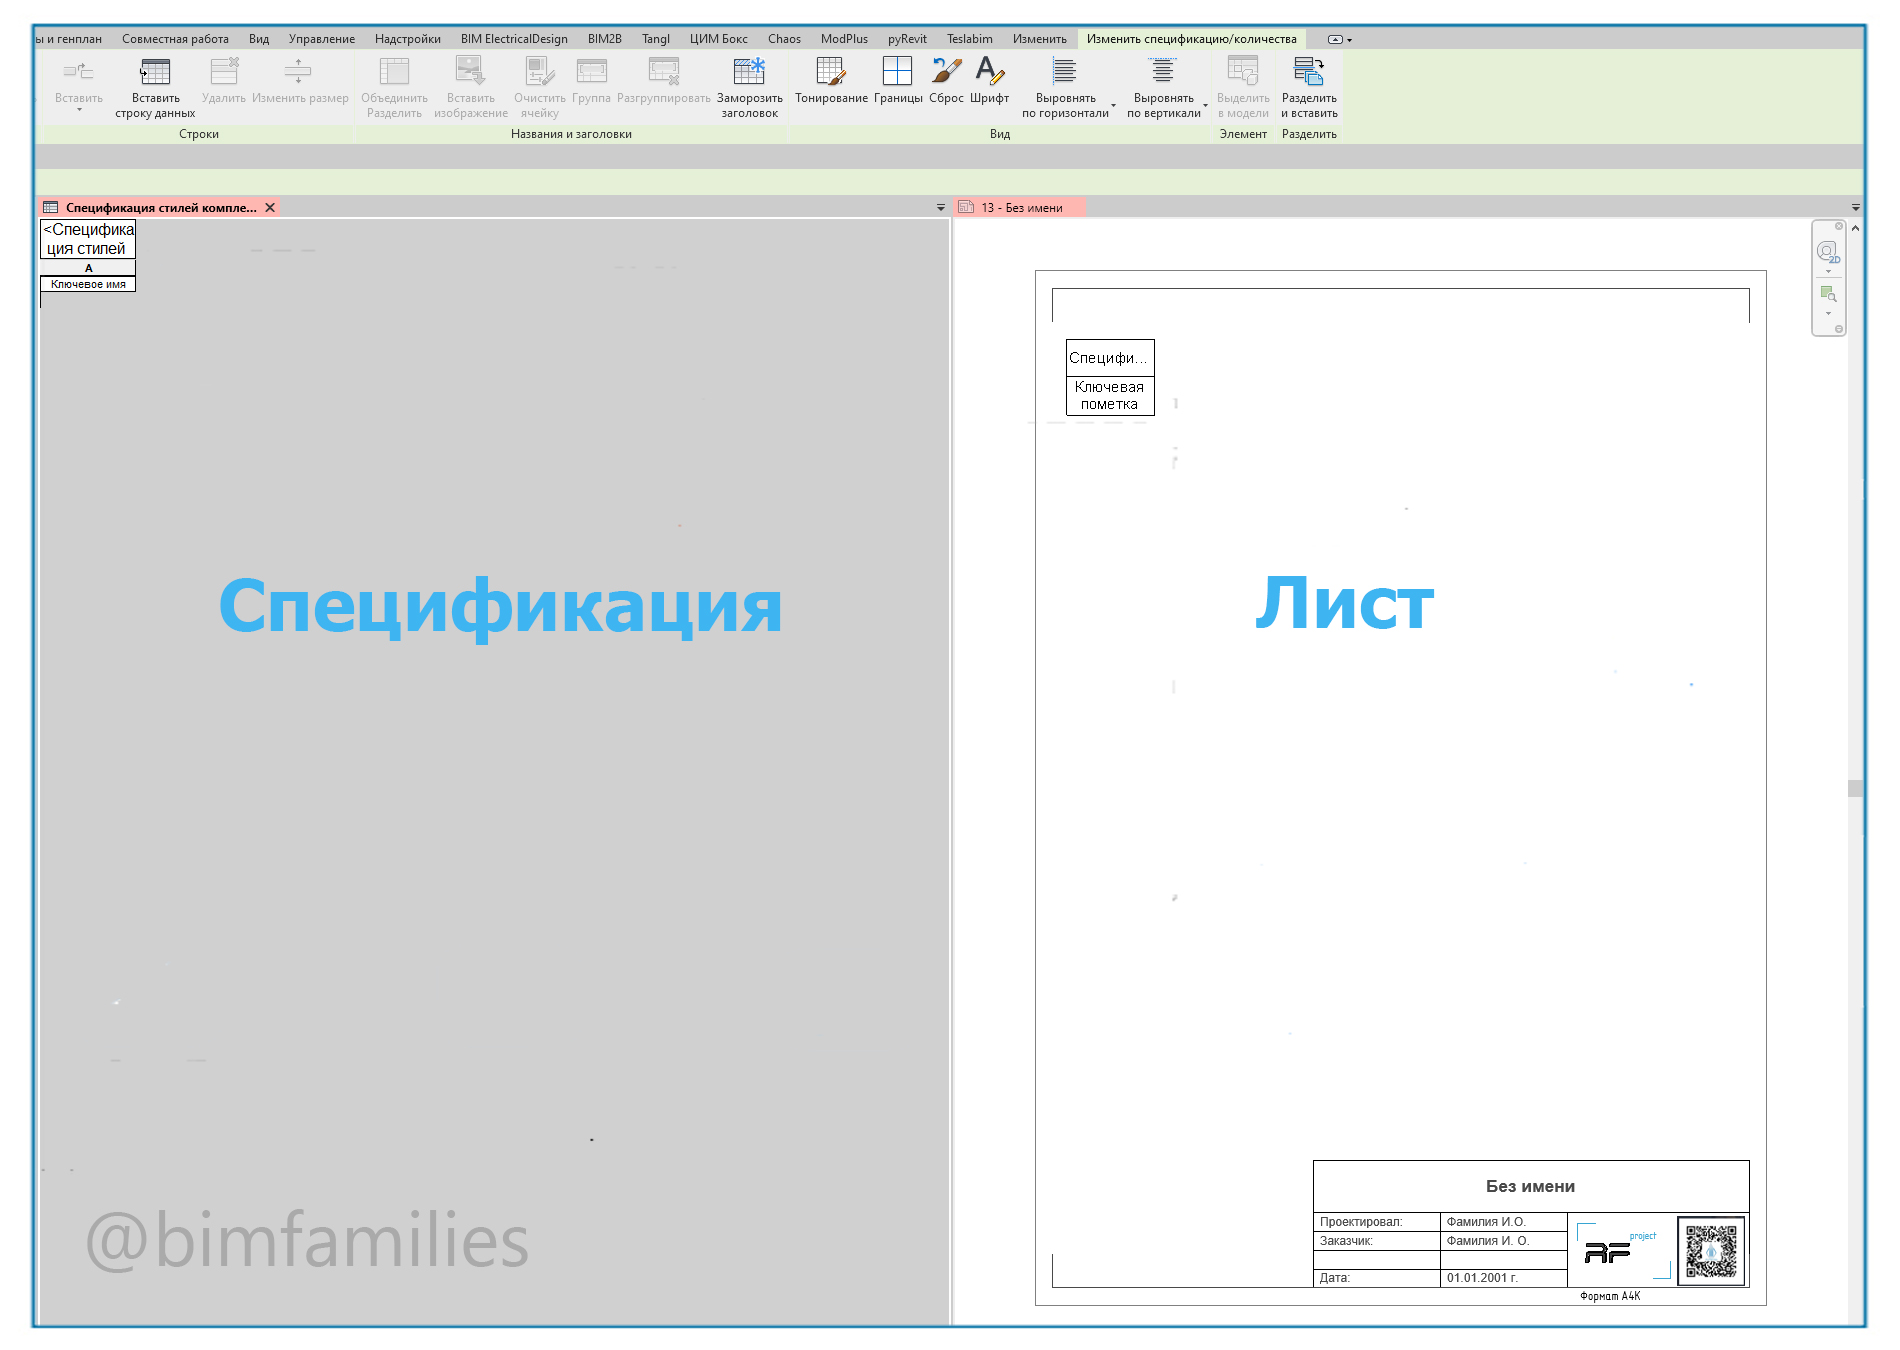Select the 'Ключевое имя' column header cell

tap(88, 284)
